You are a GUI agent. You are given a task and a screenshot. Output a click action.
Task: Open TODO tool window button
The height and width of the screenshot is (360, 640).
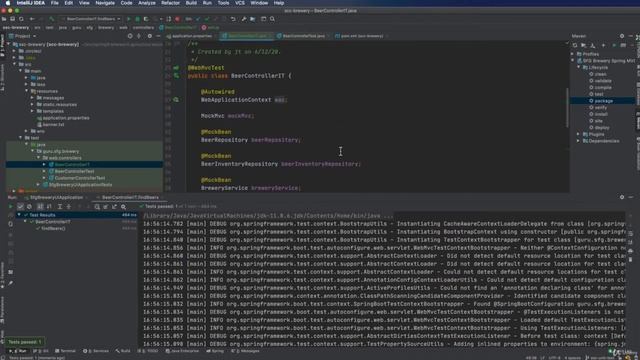149,351
